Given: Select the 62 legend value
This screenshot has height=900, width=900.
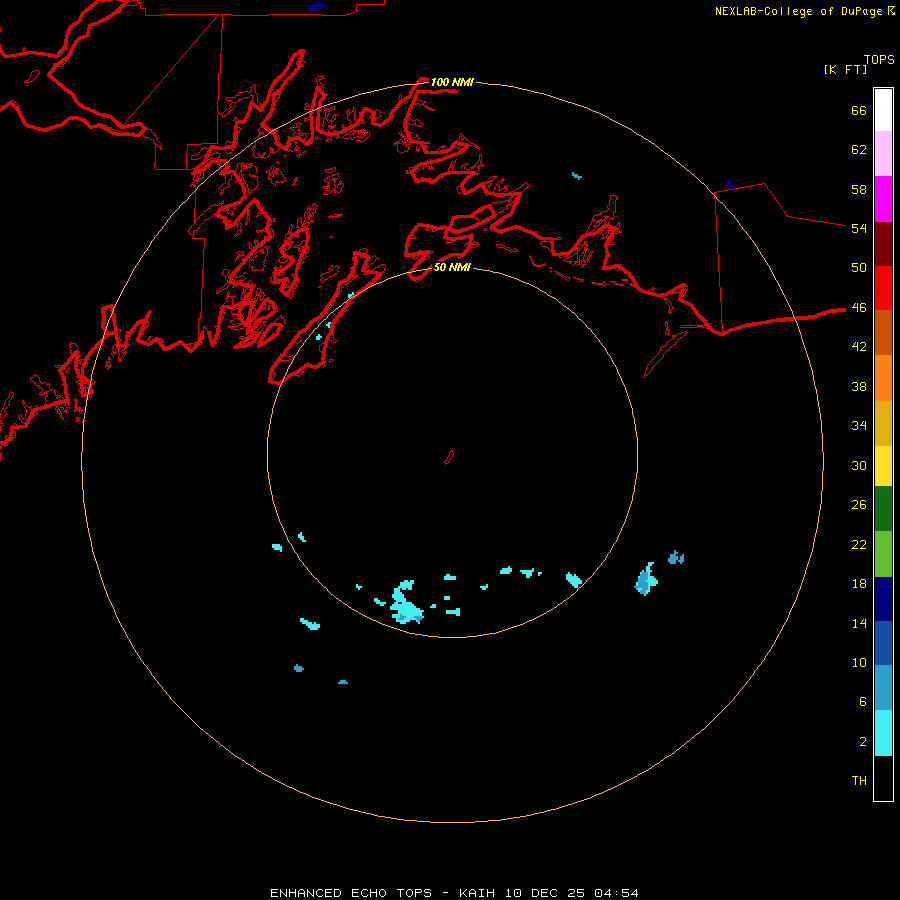Looking at the screenshot, I should coord(859,150).
